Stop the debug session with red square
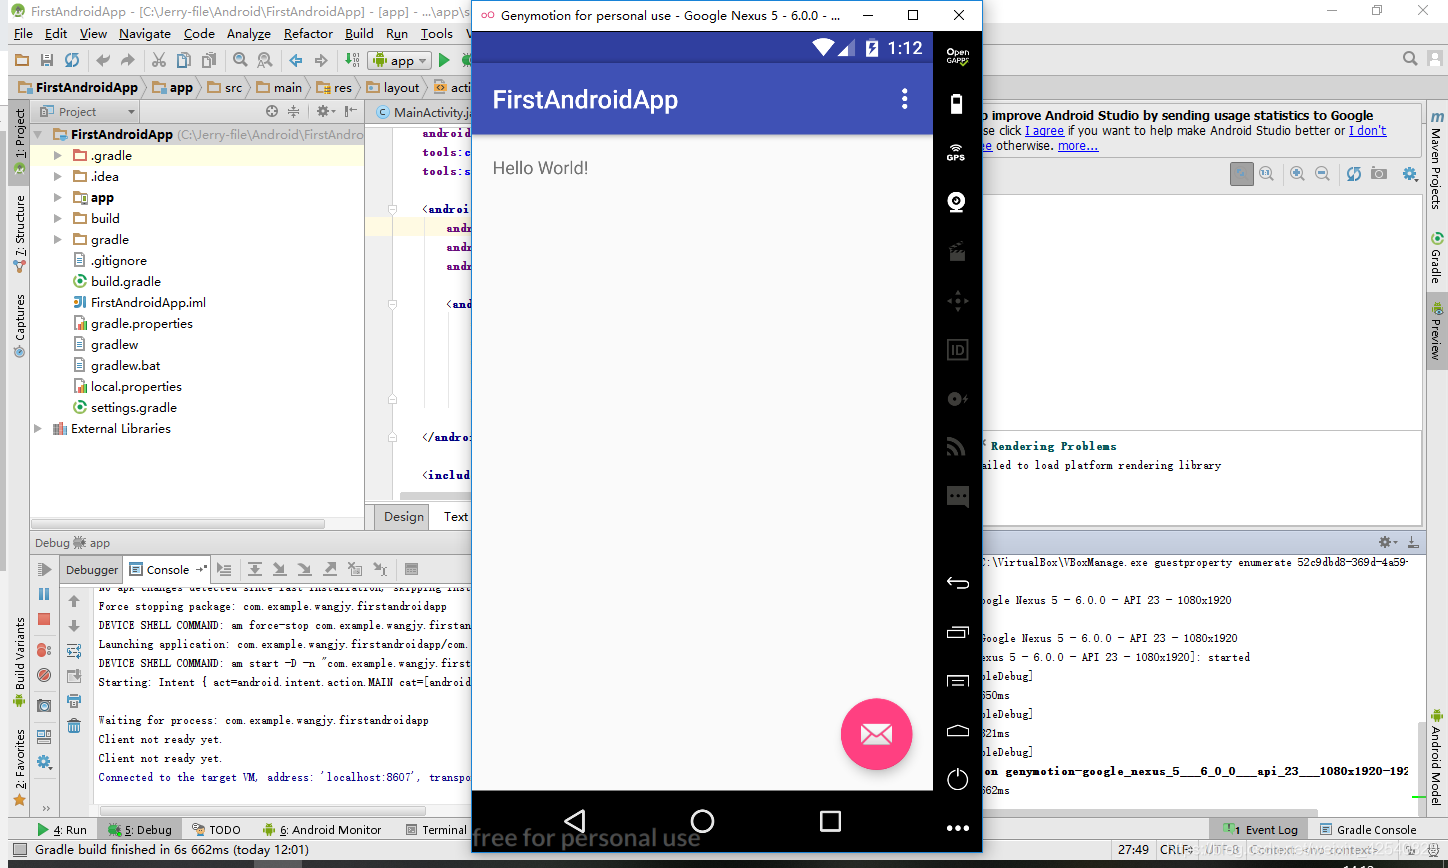This screenshot has width=1448, height=868. 44,619
